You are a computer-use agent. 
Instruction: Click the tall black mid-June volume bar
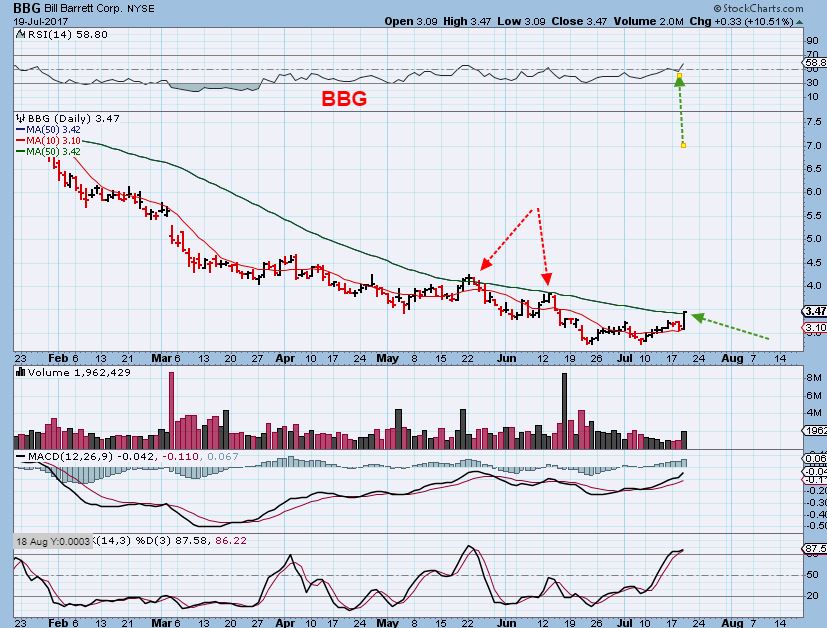pyautogui.click(x=564, y=411)
